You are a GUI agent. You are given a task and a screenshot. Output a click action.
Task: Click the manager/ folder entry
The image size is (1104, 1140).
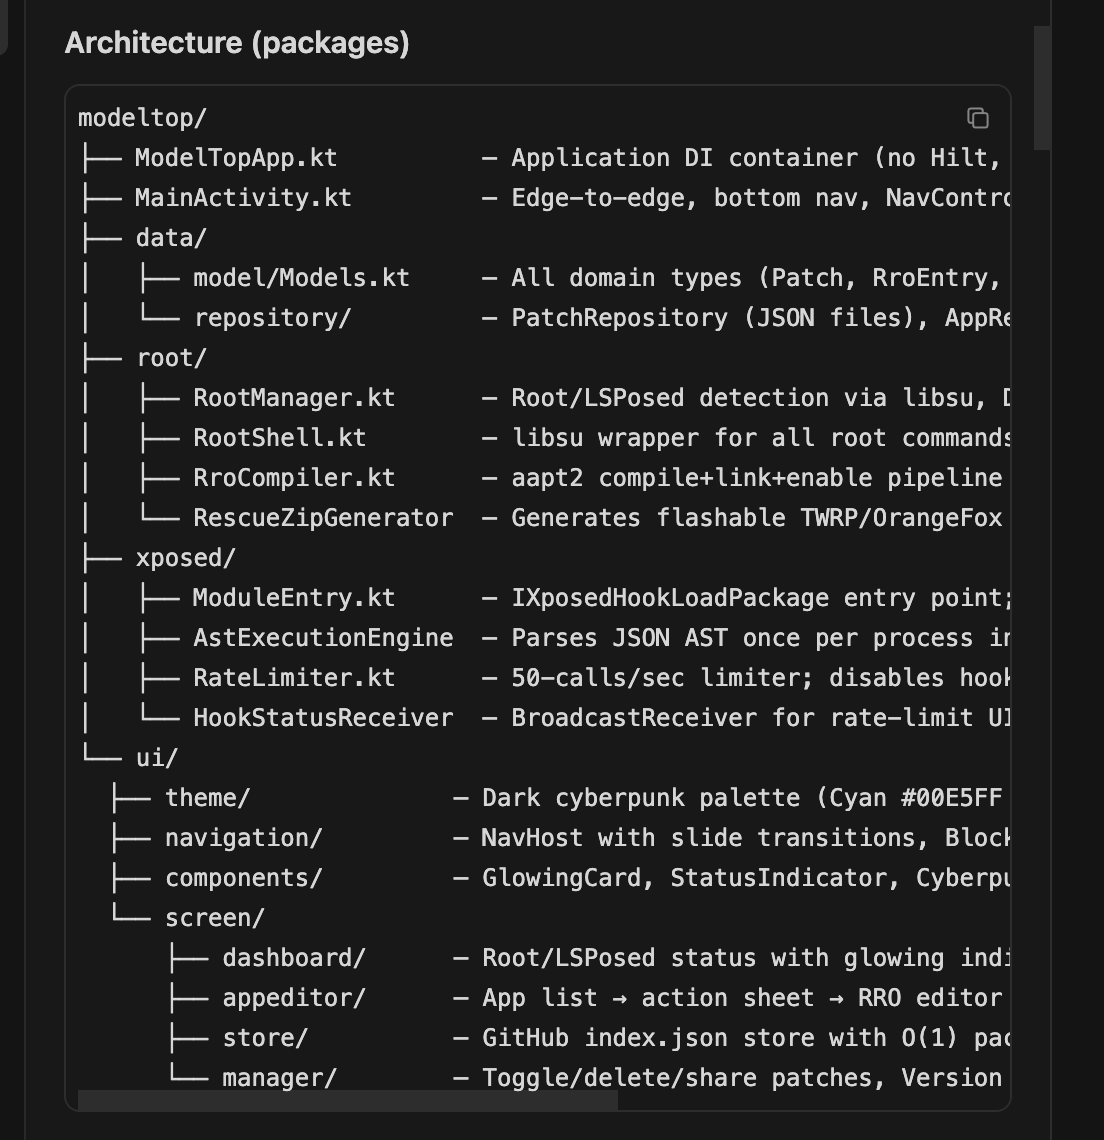pos(279,1078)
